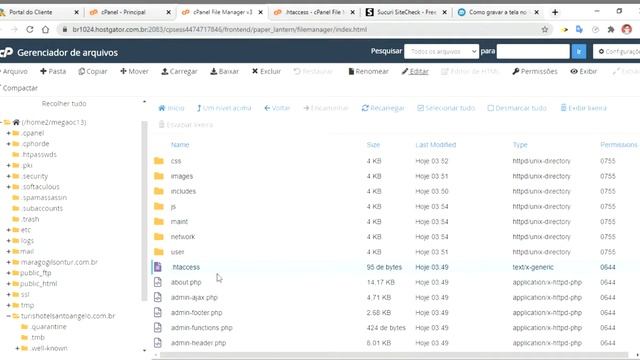The width and height of the screenshot is (640, 360).
Task: Bookmark page with the star icon
Action: 544,29
